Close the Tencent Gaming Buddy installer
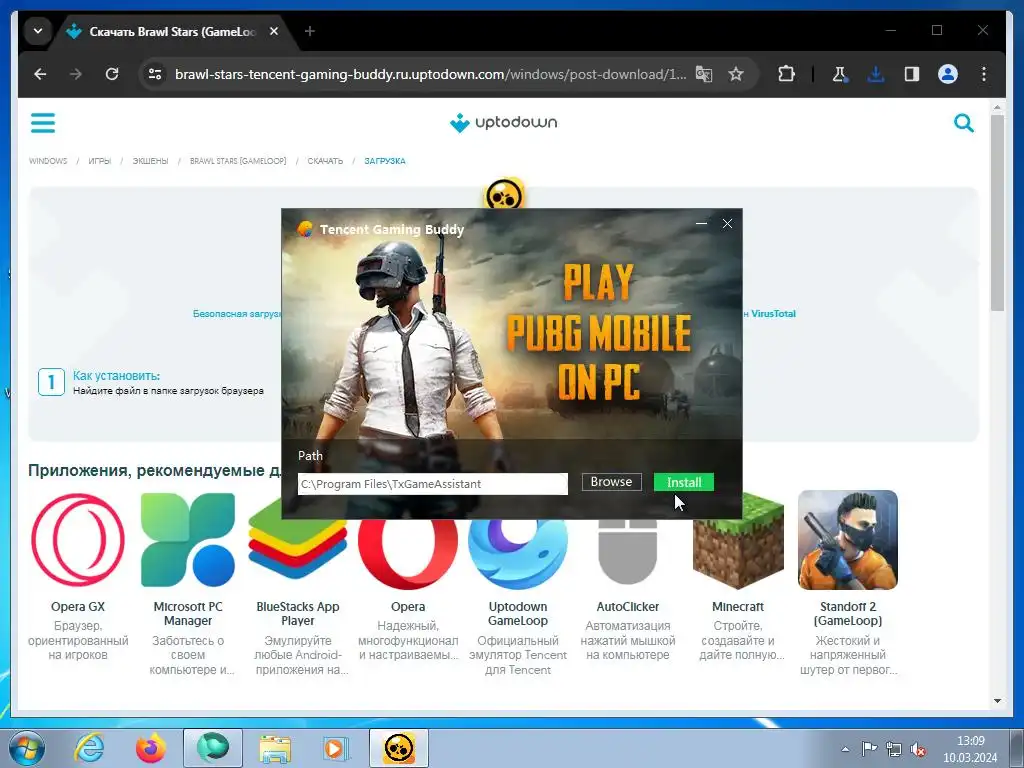The width and height of the screenshot is (1024, 768). click(x=727, y=223)
